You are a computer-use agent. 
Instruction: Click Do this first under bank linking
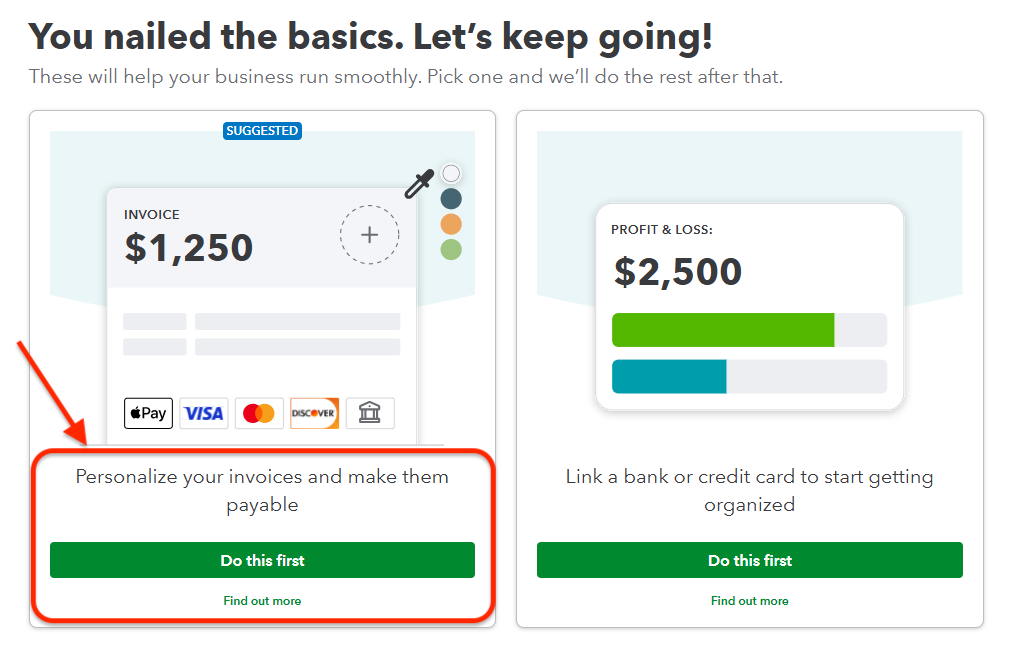click(x=749, y=560)
